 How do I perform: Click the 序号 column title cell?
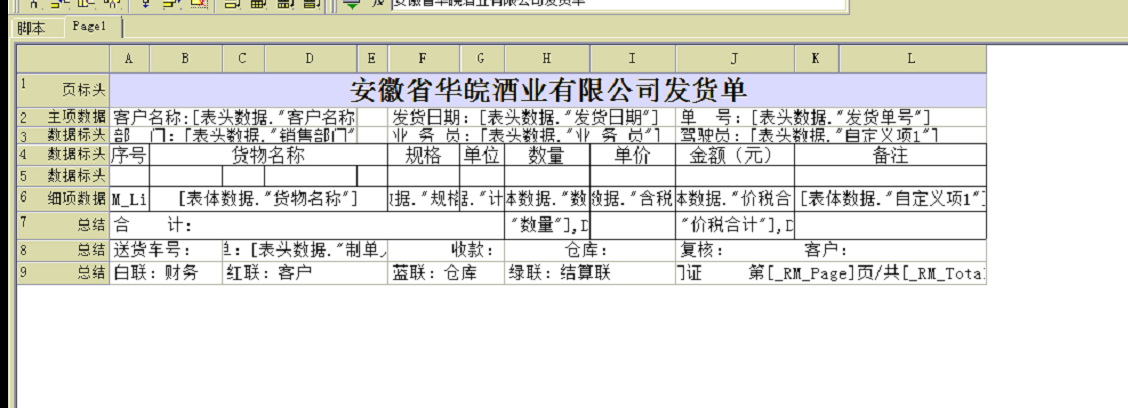click(129, 155)
